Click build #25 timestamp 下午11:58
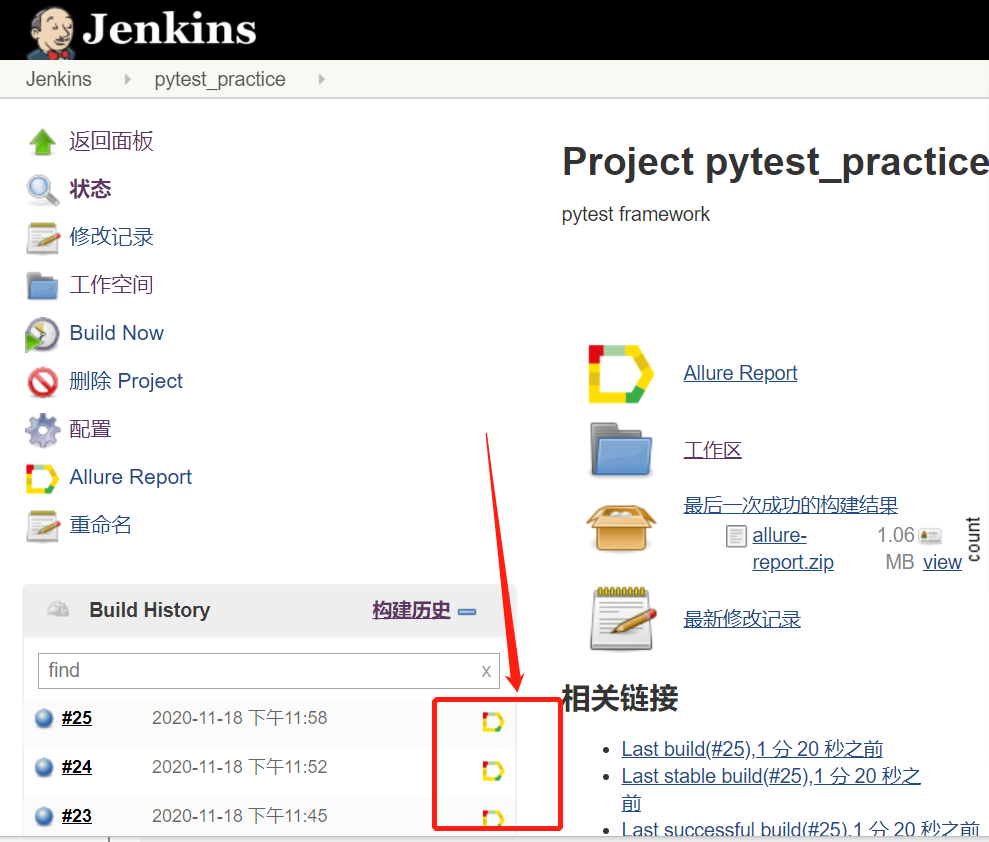Screen dimensions: 989x842 (x=240, y=718)
